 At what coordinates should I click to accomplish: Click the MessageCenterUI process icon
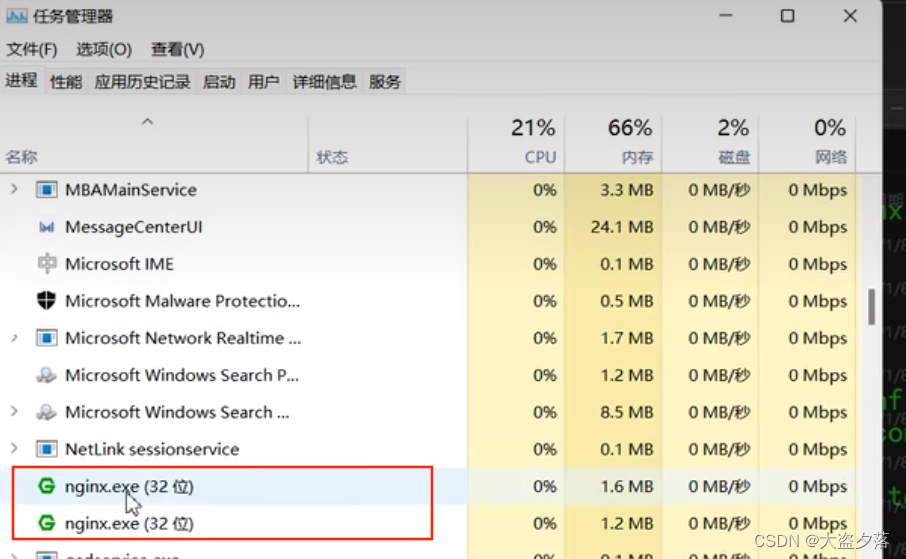pyautogui.click(x=47, y=227)
